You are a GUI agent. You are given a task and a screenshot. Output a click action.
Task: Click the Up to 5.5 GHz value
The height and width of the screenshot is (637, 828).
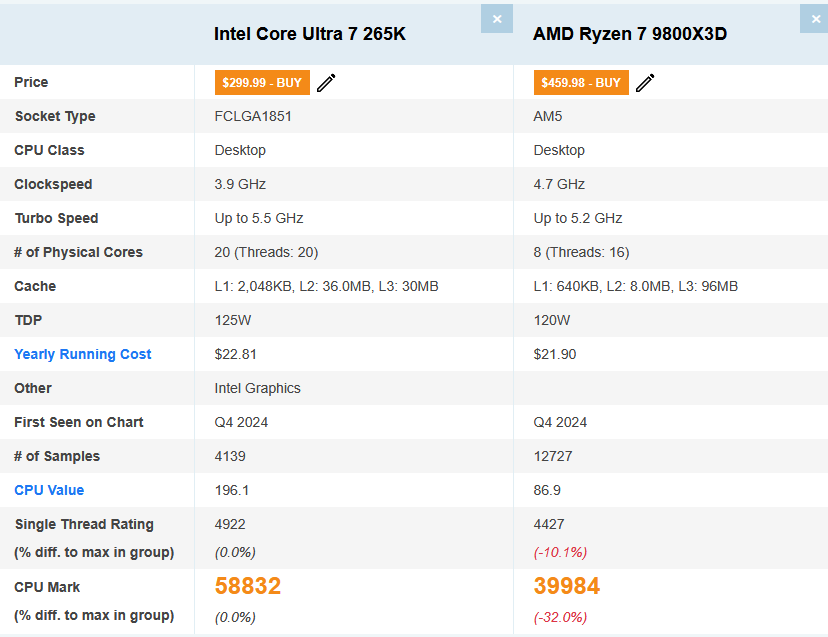[x=259, y=218]
